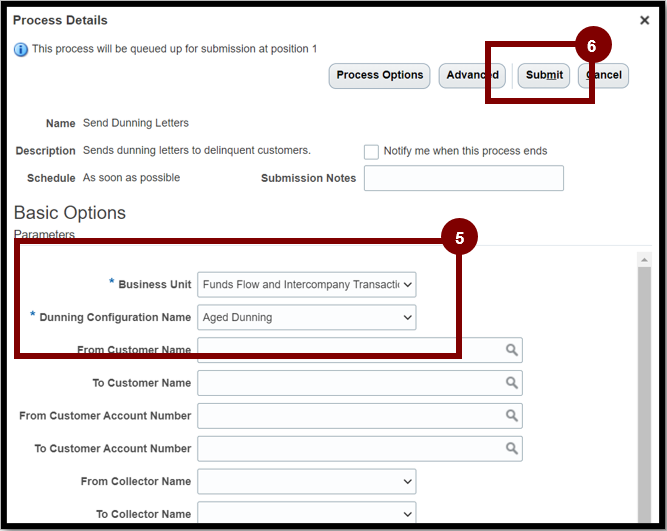The image size is (667, 531).
Task: Open the To Customer Name search lookup
Action: 512,383
